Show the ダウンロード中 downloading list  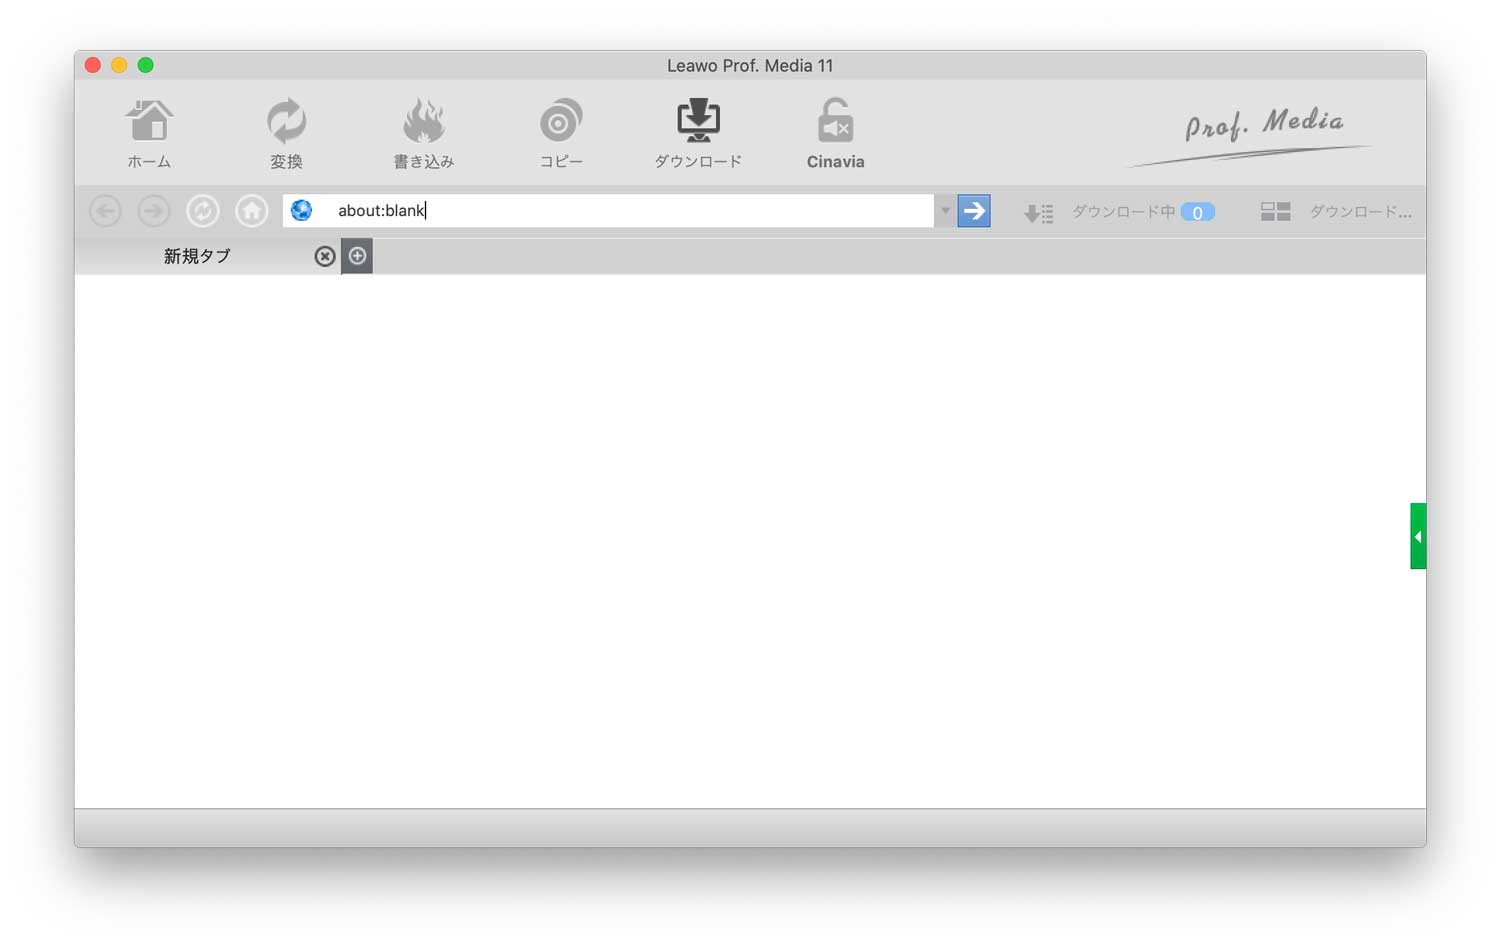pos(1120,212)
